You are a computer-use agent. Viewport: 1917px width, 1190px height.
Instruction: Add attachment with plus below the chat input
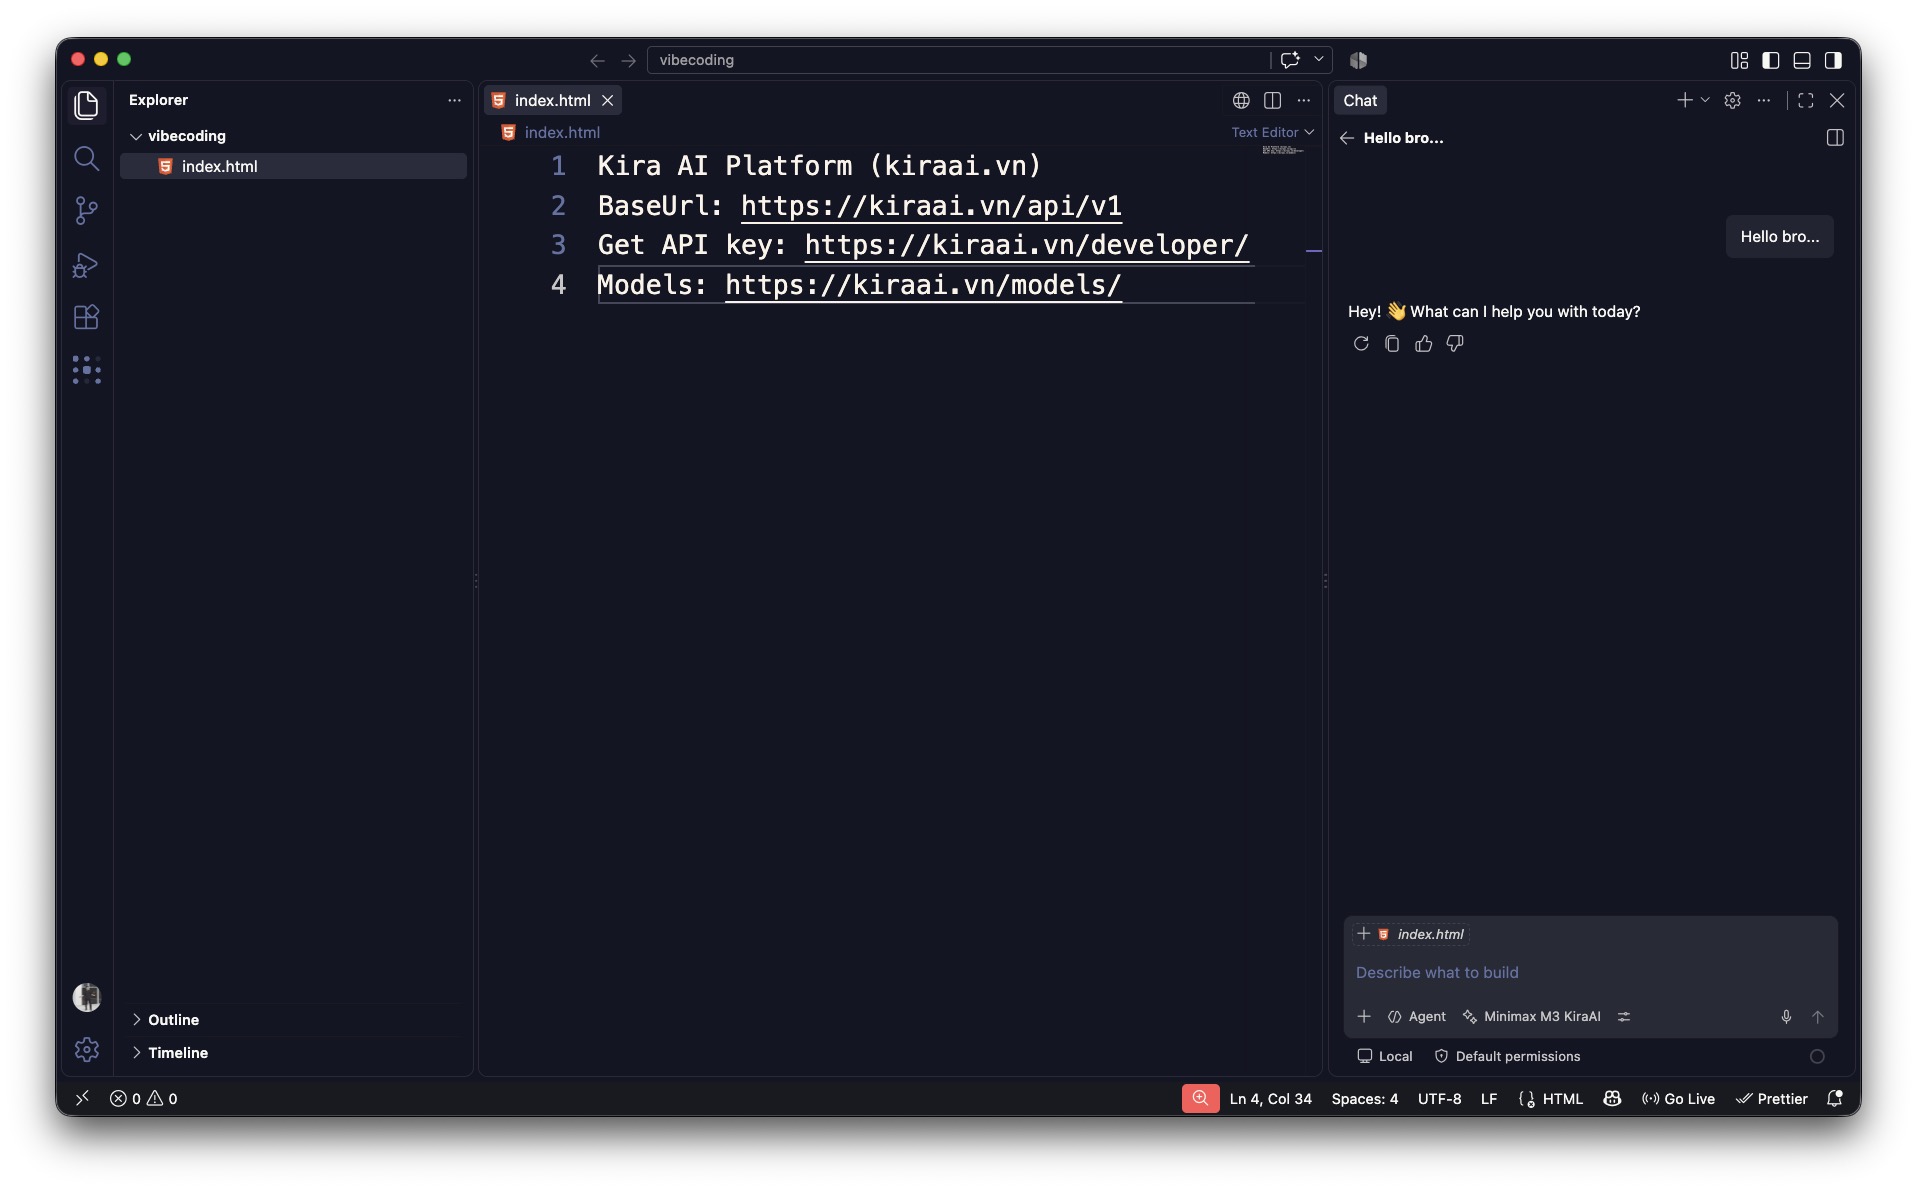[1364, 1016]
